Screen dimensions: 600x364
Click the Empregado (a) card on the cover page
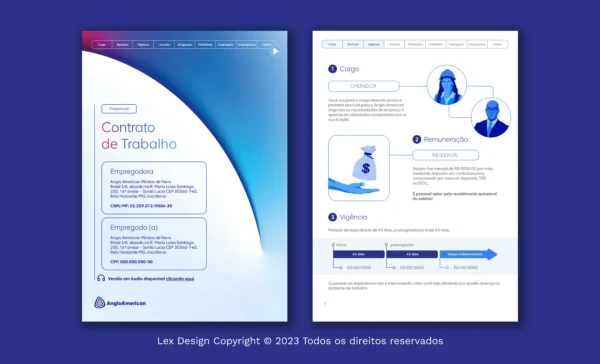[x=154, y=244]
